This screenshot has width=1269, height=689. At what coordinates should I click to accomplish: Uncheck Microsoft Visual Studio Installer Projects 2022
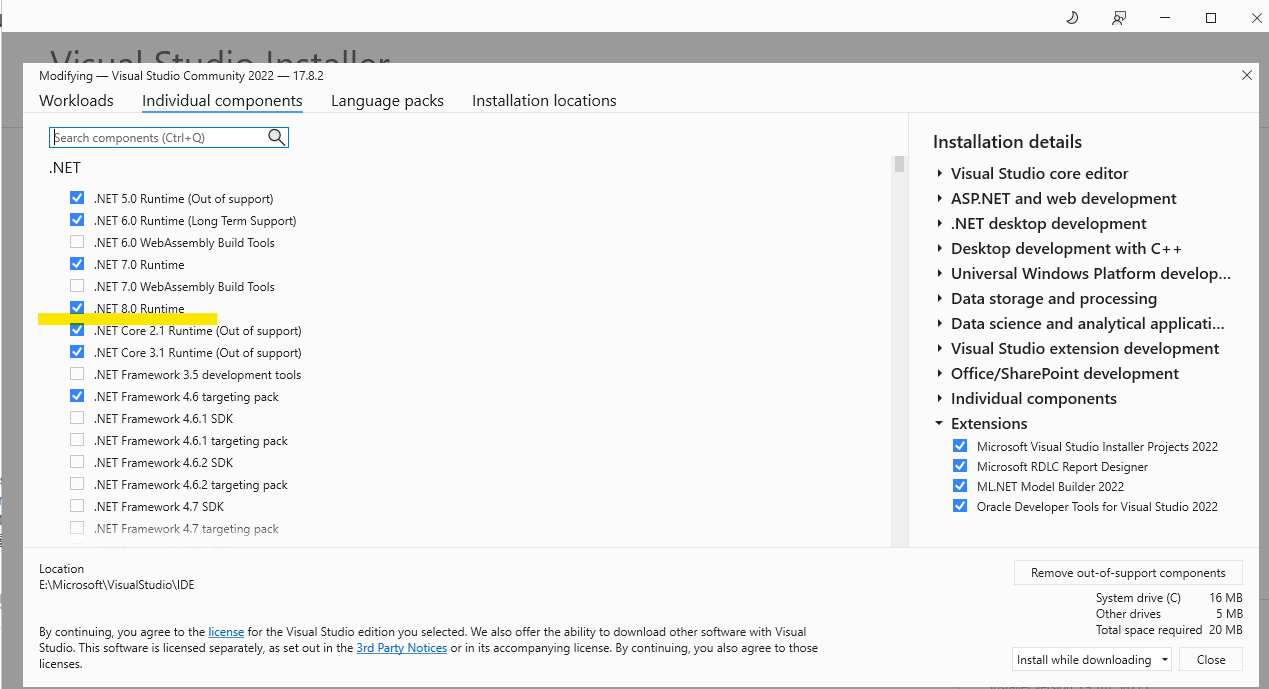(x=960, y=446)
